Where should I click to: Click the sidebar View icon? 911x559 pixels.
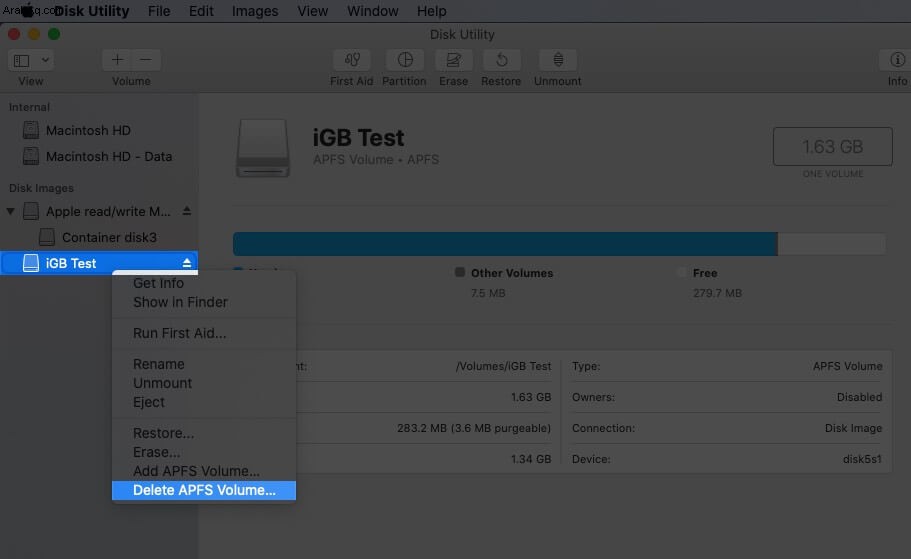[x=21, y=60]
